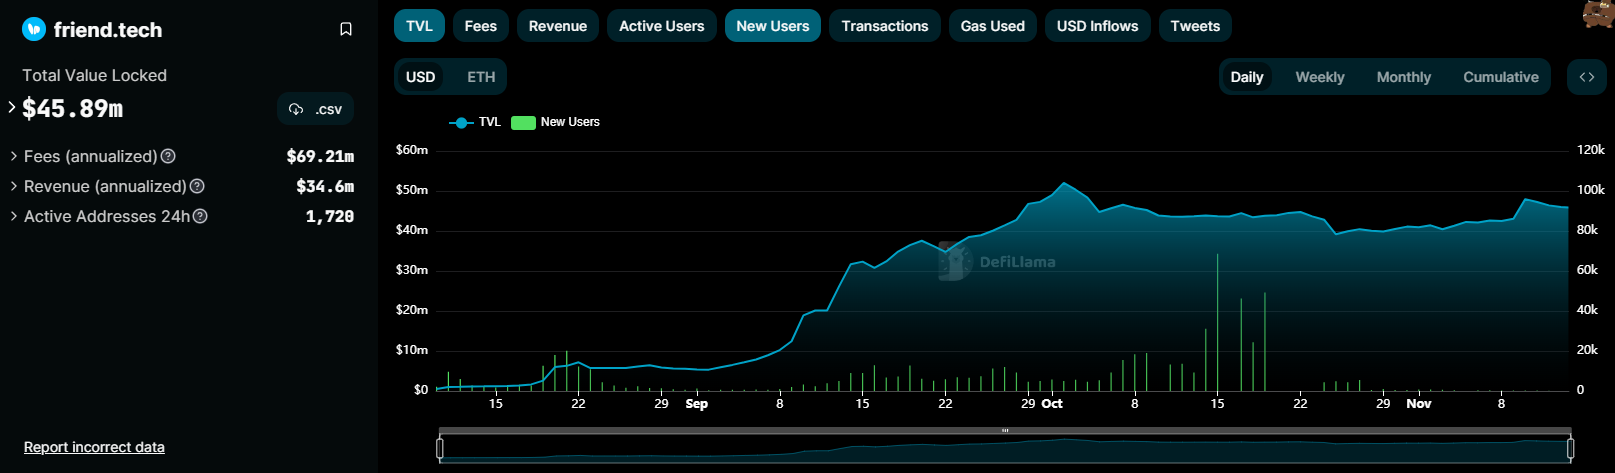Toggle New Users chart series
Viewport: 1615px width, 473px height.
coord(773,26)
